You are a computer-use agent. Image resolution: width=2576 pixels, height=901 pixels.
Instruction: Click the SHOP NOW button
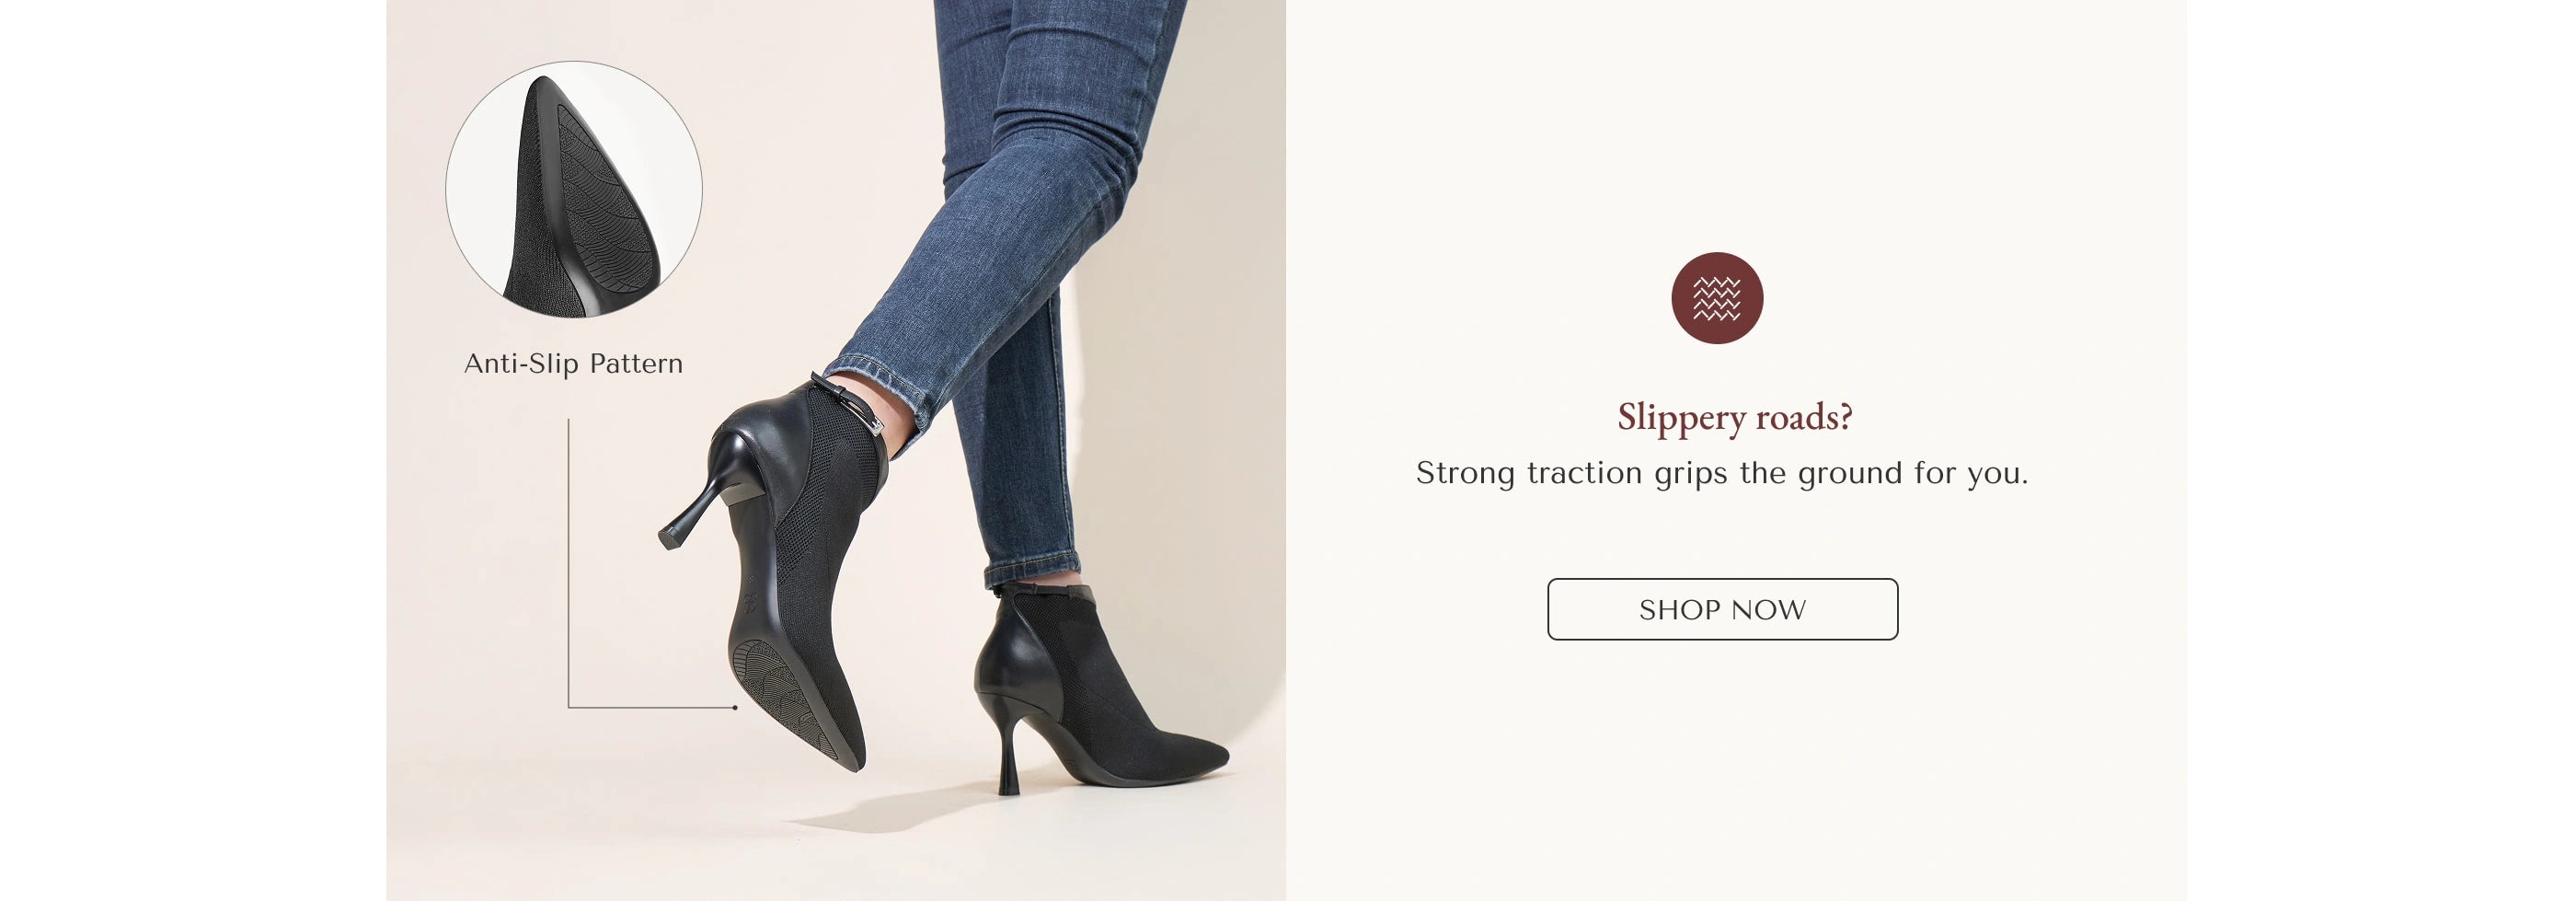(x=1722, y=609)
